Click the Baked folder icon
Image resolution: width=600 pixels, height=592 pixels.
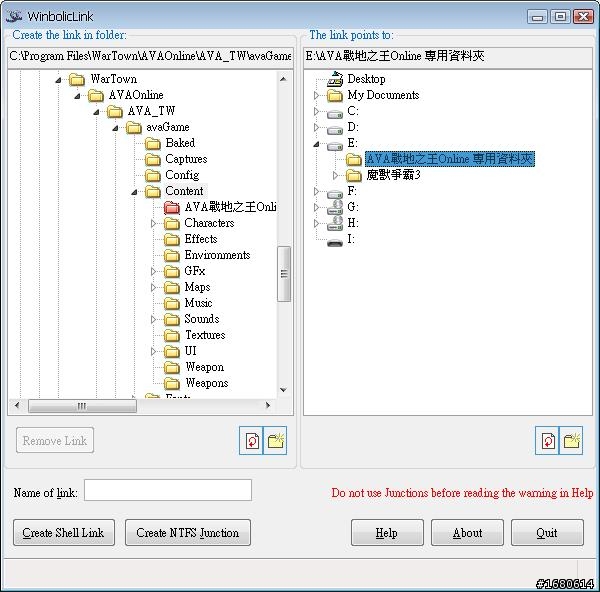point(153,144)
